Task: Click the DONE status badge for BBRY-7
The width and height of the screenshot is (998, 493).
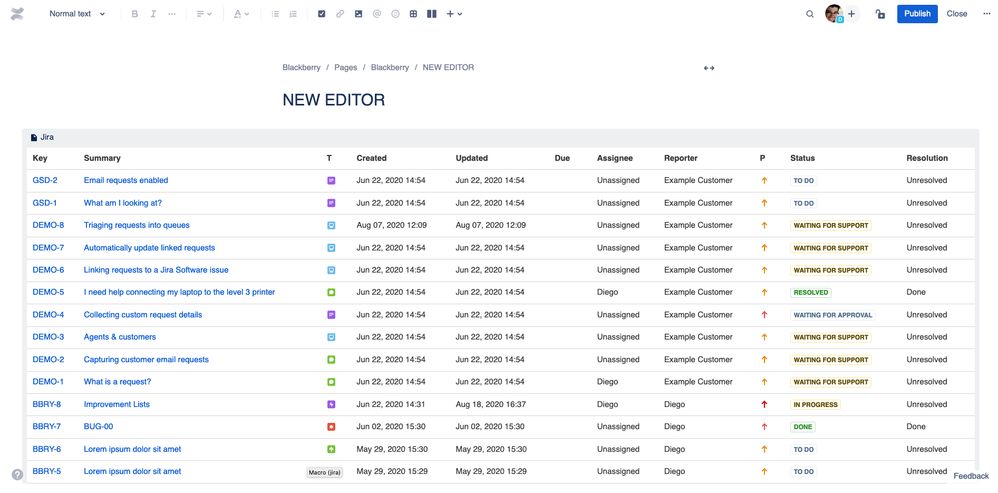Action: (x=803, y=427)
